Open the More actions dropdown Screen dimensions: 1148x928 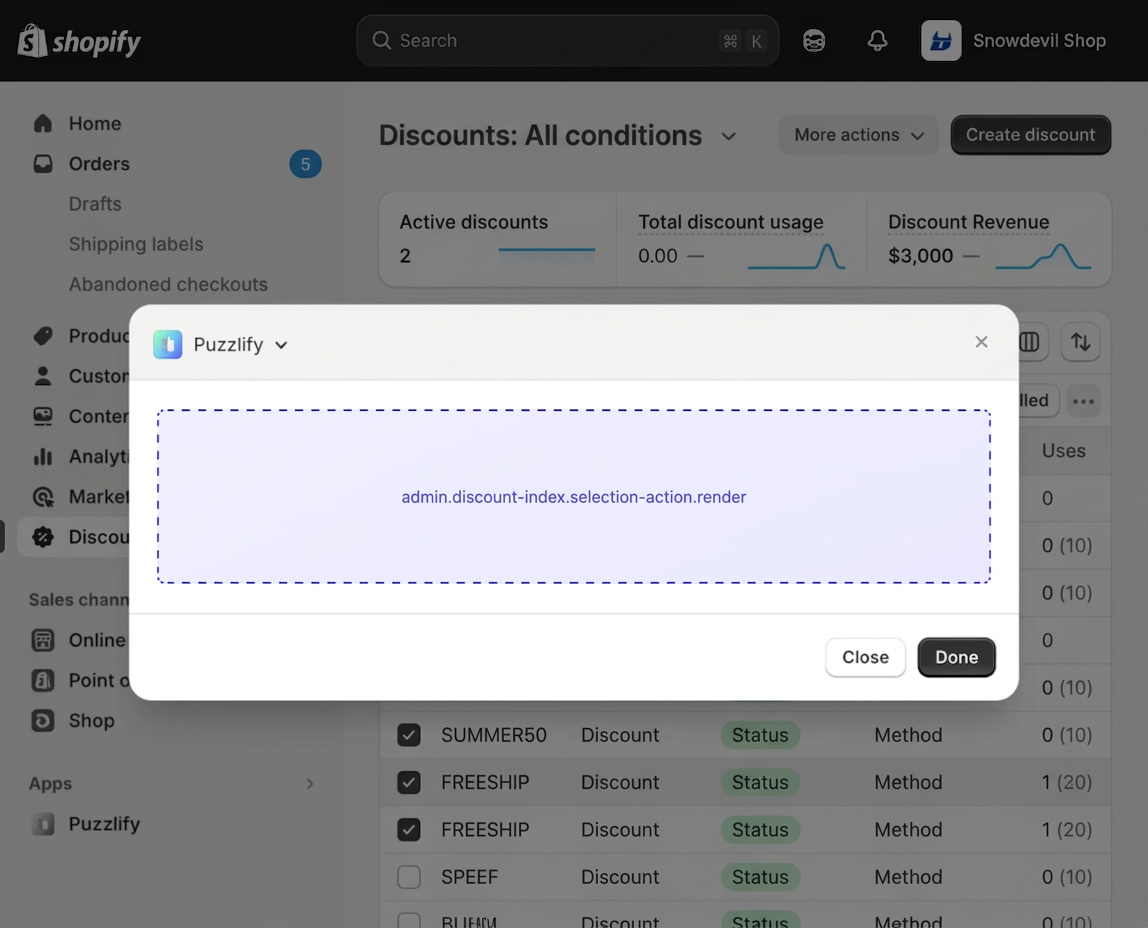pyautogui.click(x=858, y=135)
